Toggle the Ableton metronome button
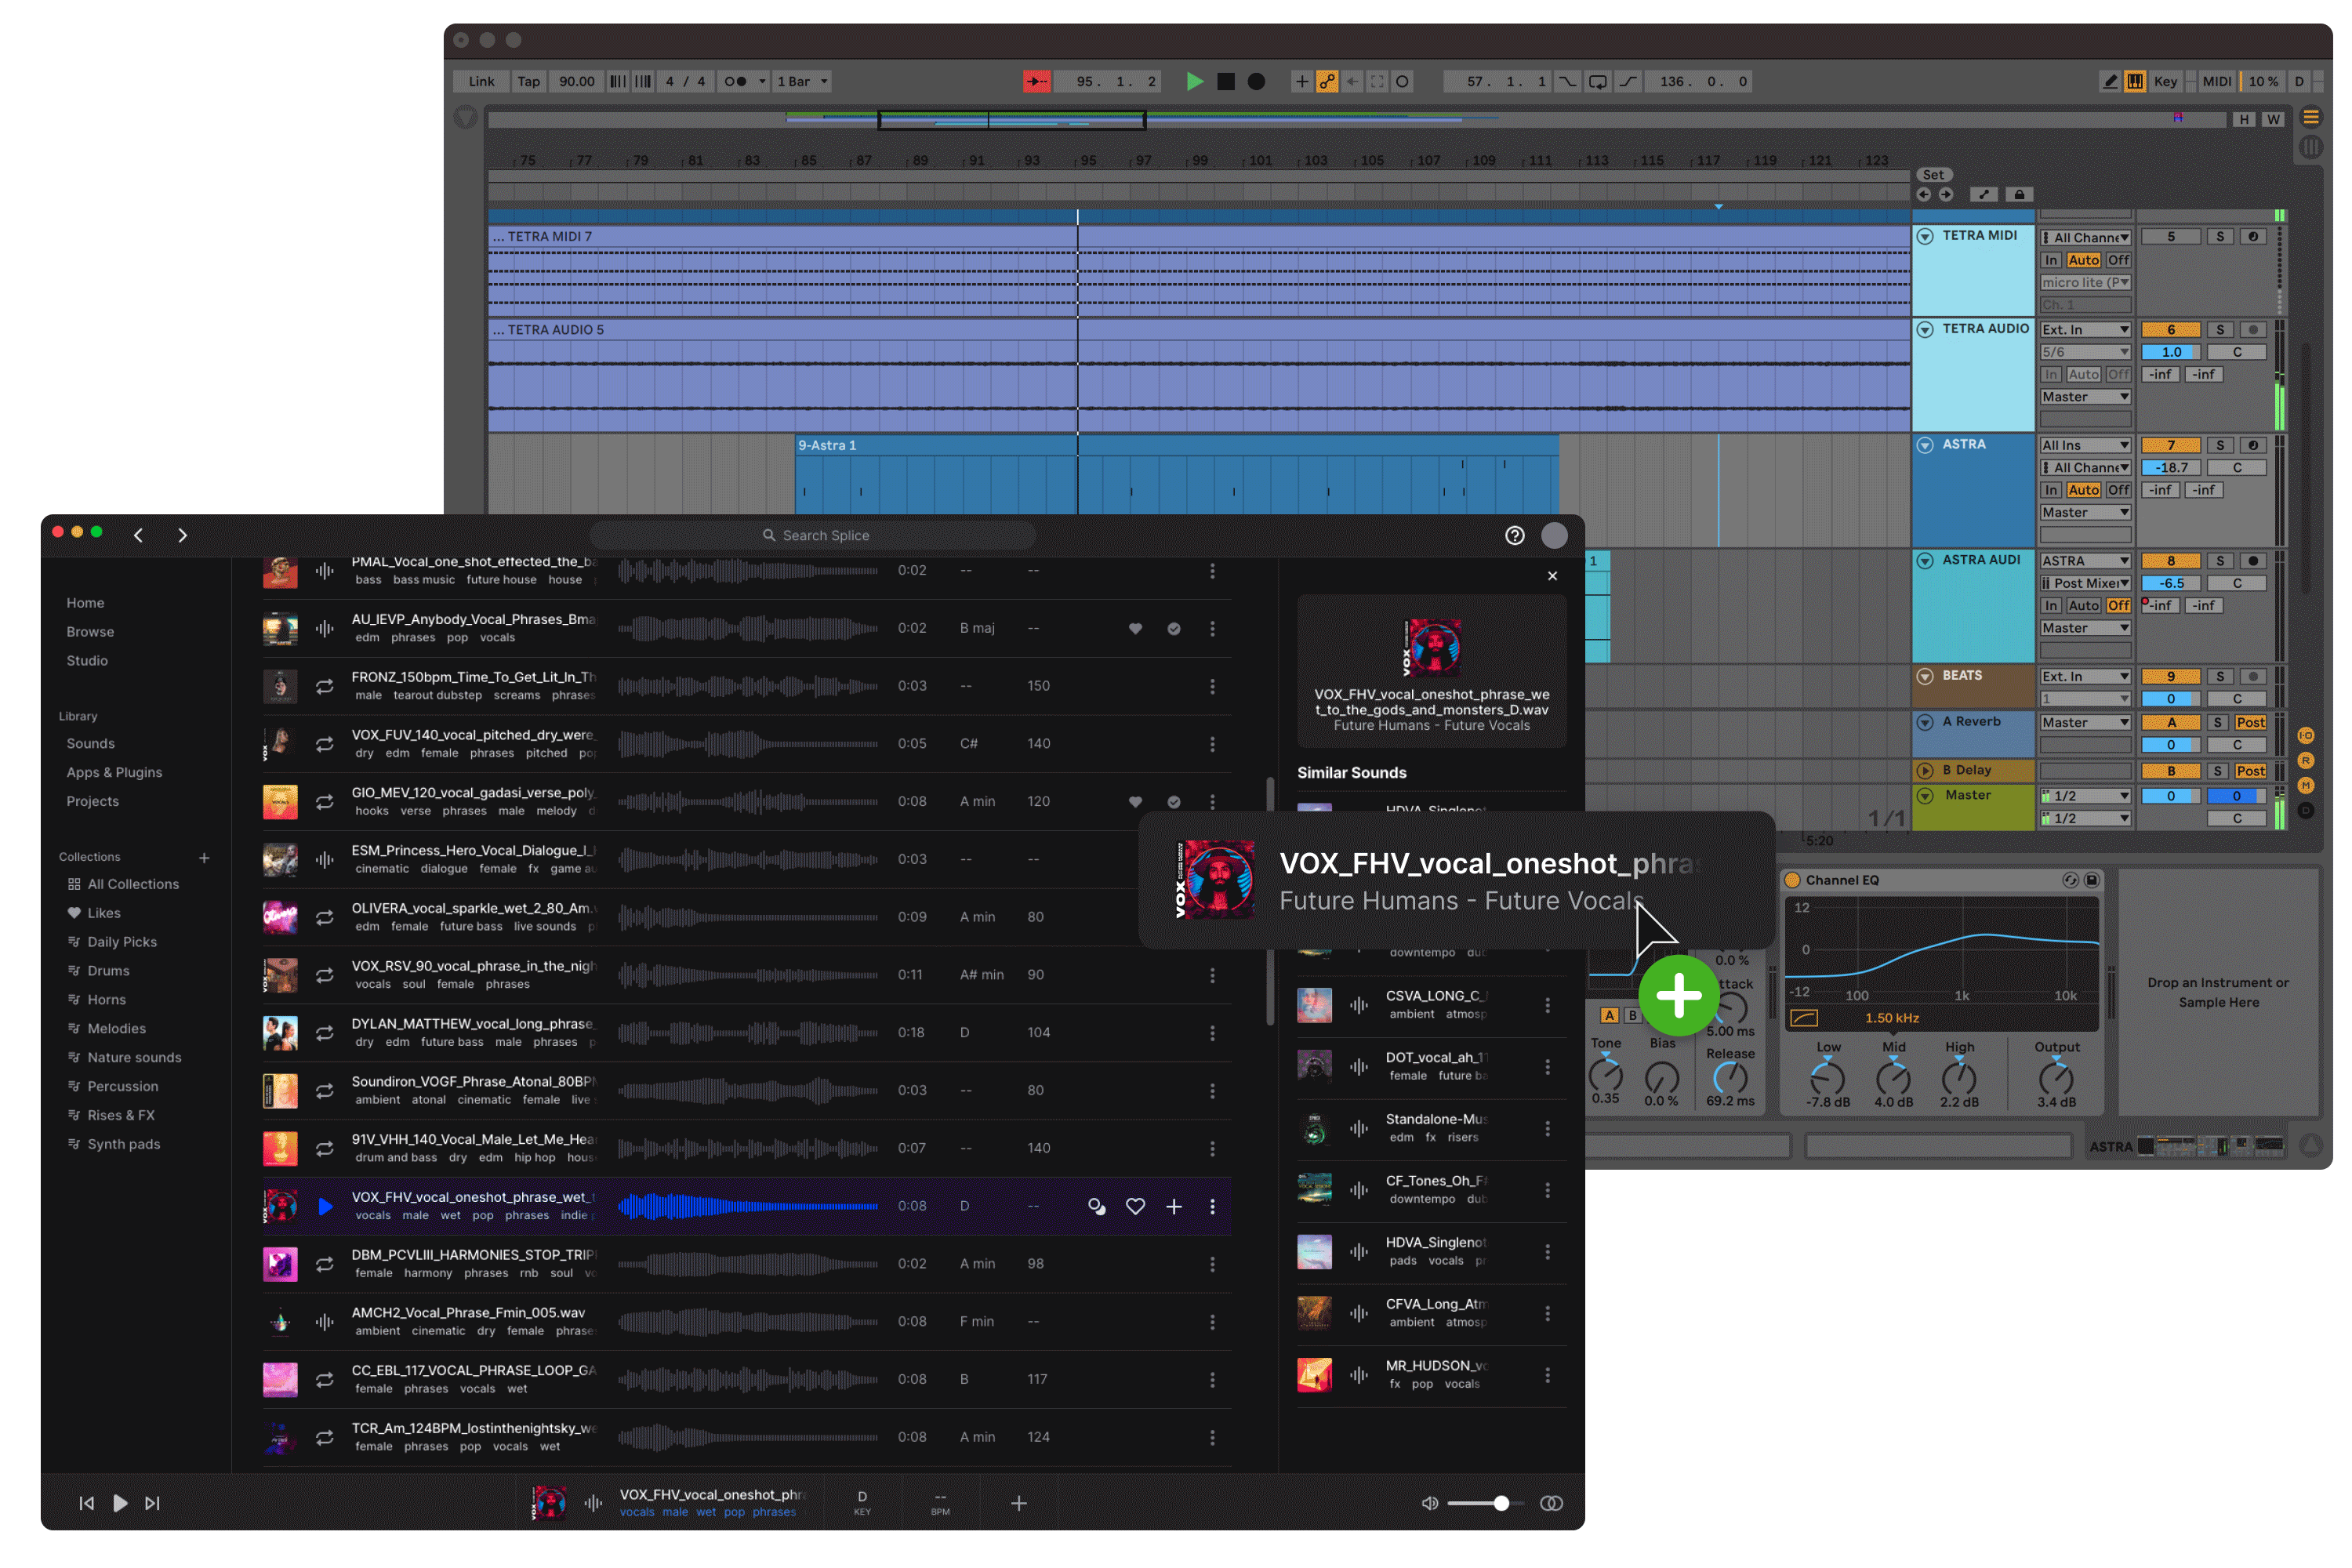The height and width of the screenshot is (1568, 2352). (x=735, y=82)
